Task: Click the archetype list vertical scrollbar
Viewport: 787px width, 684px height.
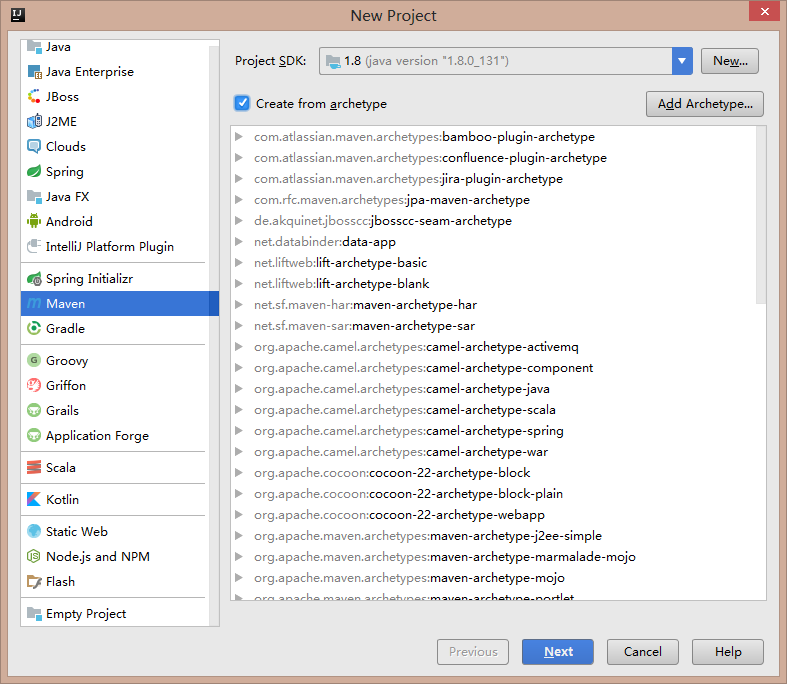Action: 761,216
